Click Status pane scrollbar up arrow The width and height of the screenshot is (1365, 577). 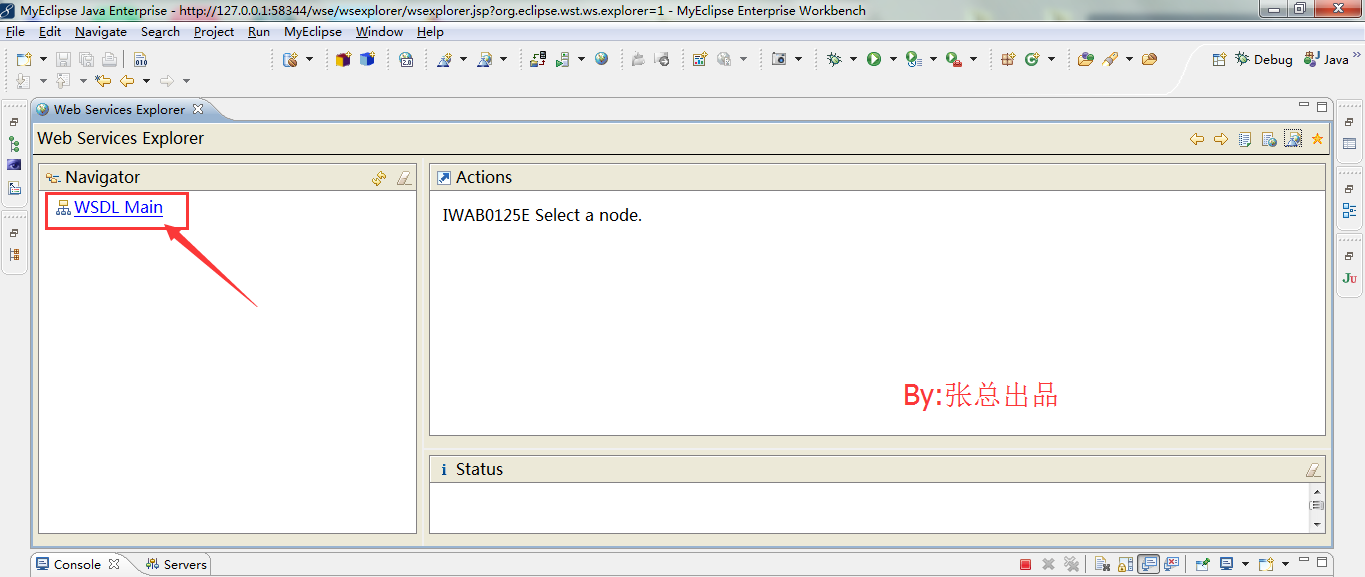[1317, 492]
